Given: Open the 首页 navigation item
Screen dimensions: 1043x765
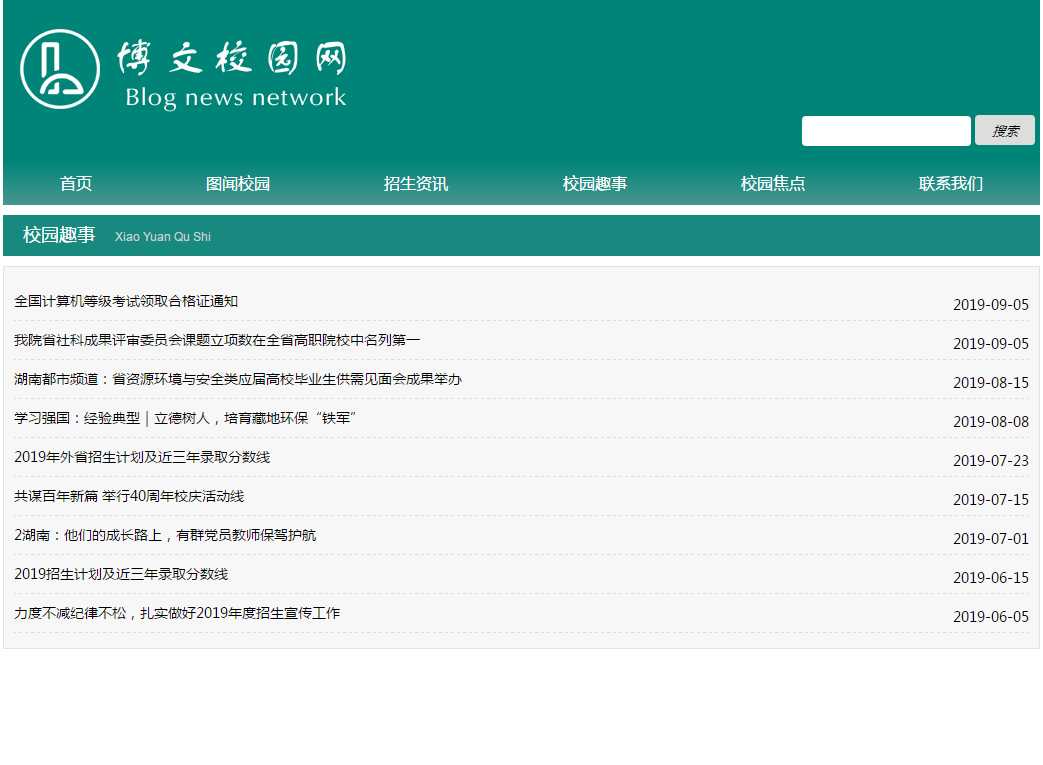Looking at the screenshot, I should [x=76, y=184].
